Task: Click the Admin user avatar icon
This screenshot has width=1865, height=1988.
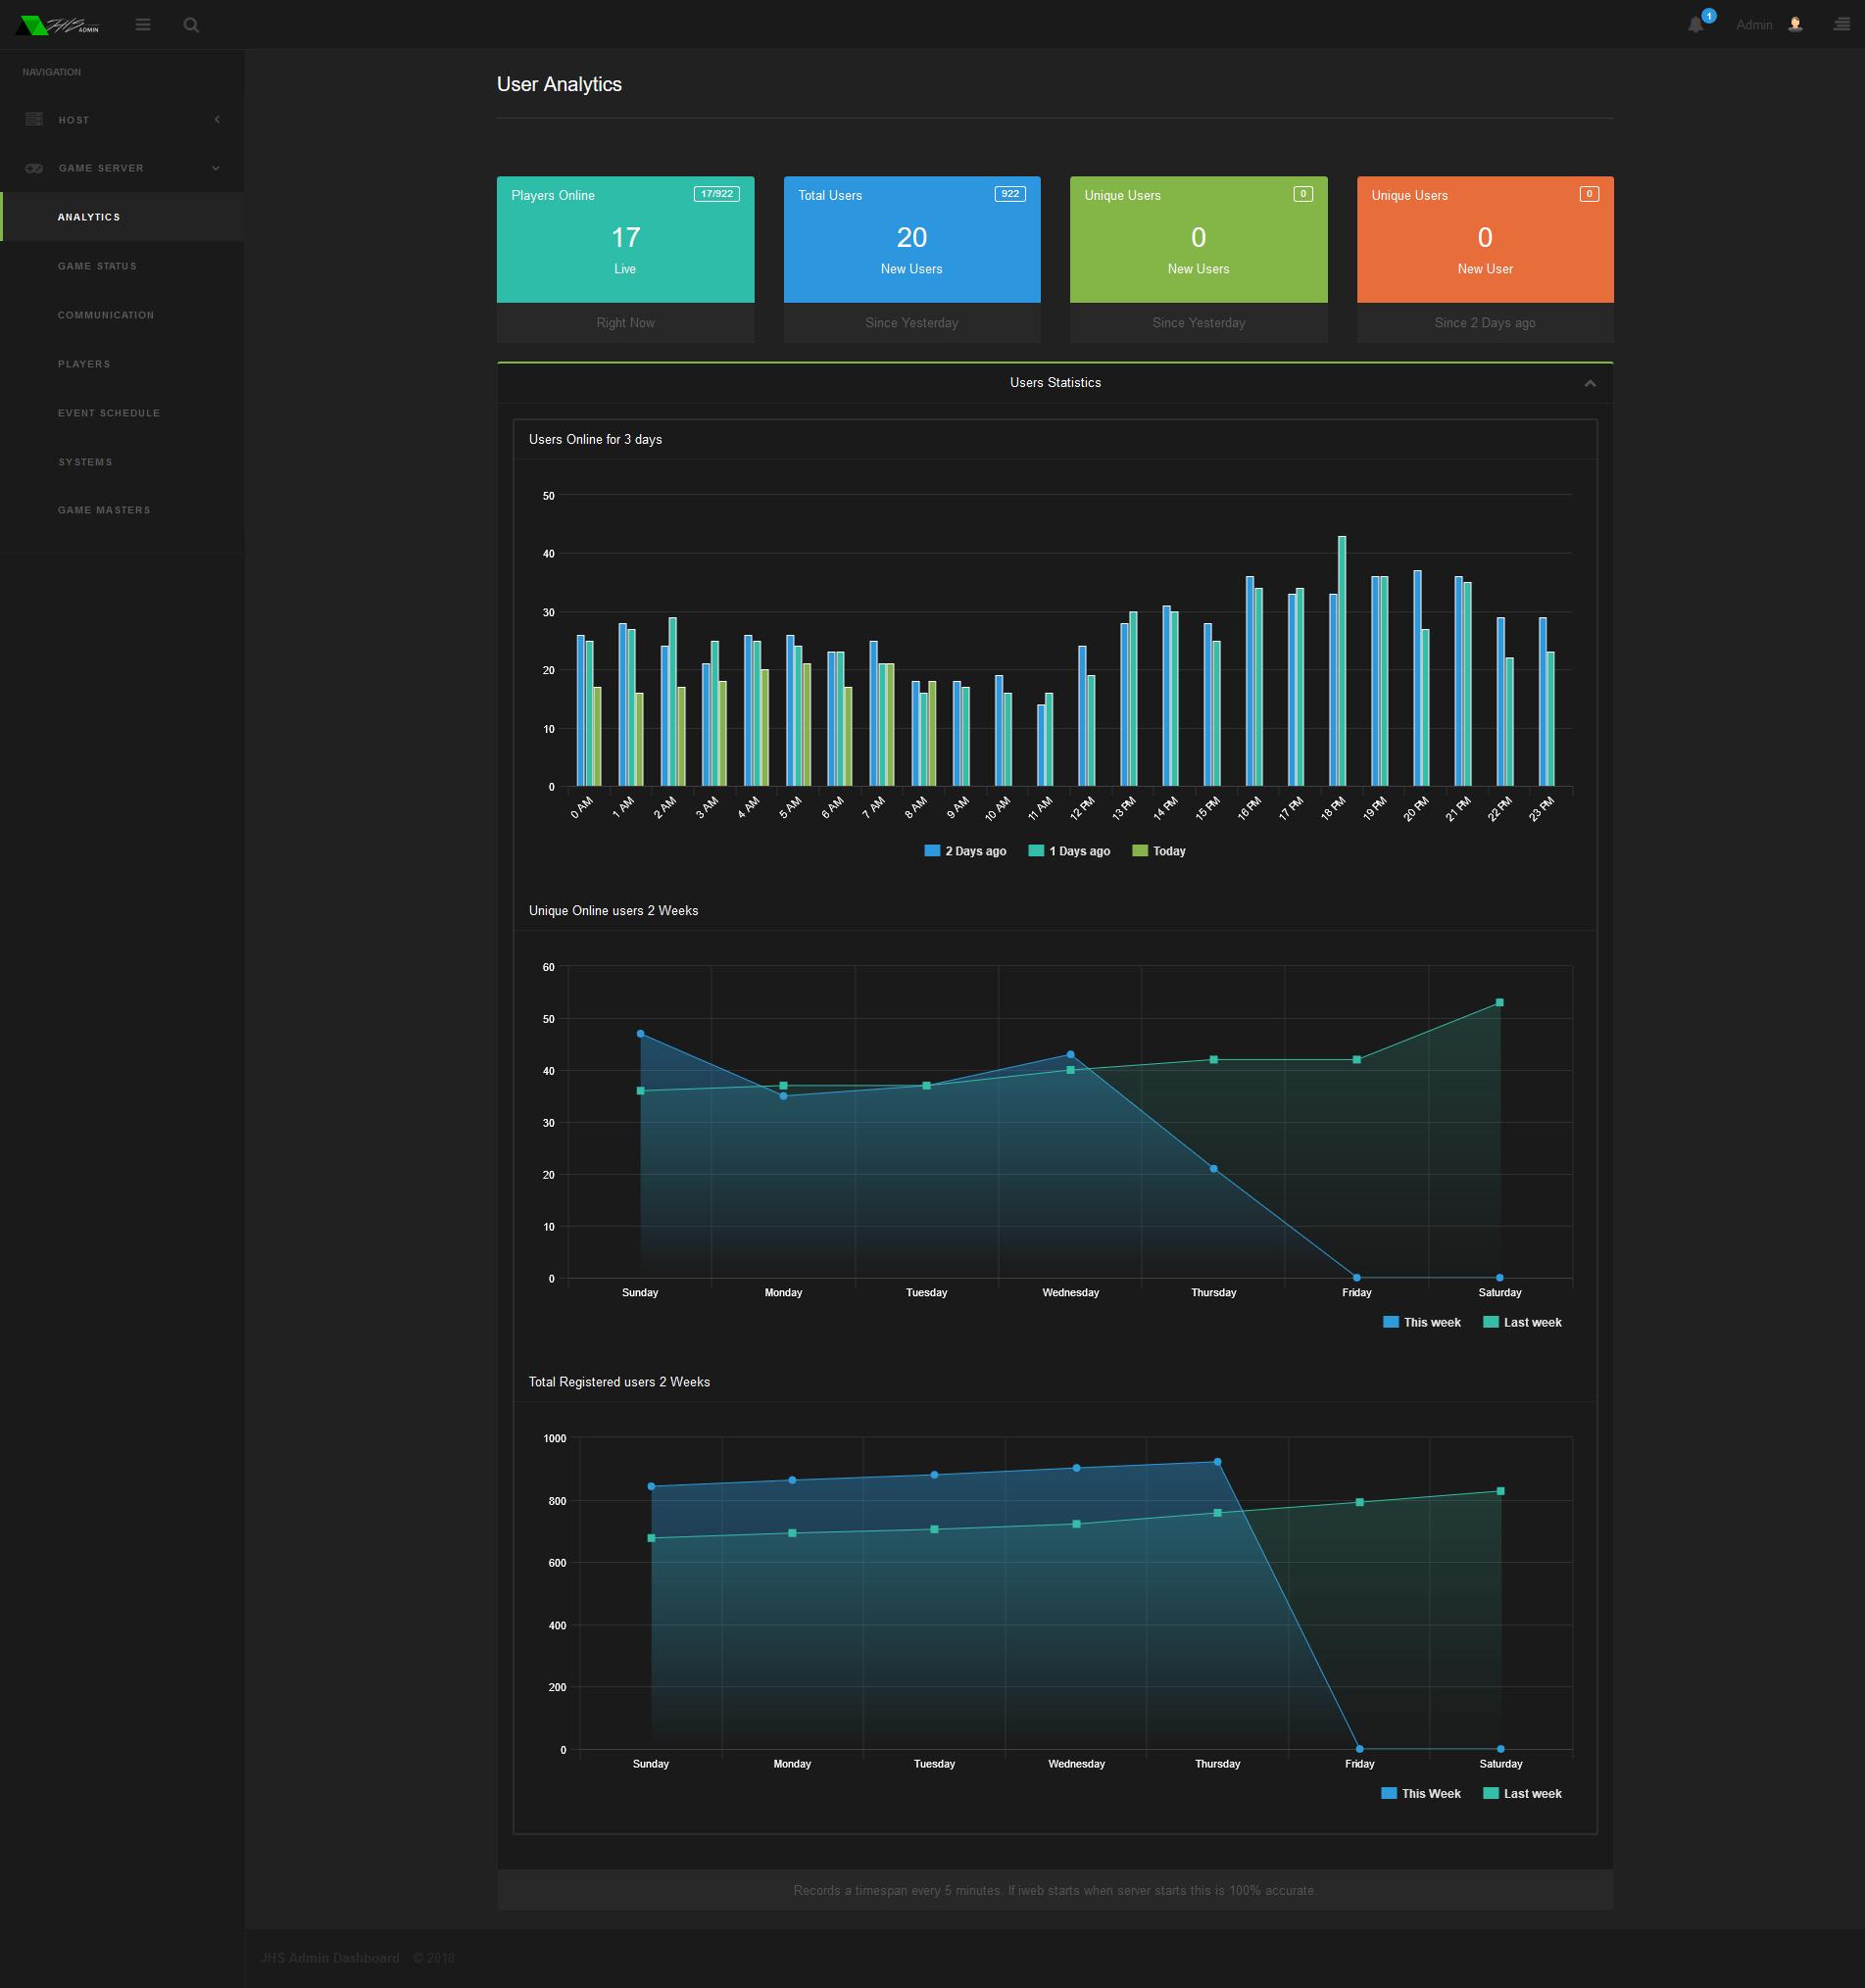Action: tap(1795, 25)
